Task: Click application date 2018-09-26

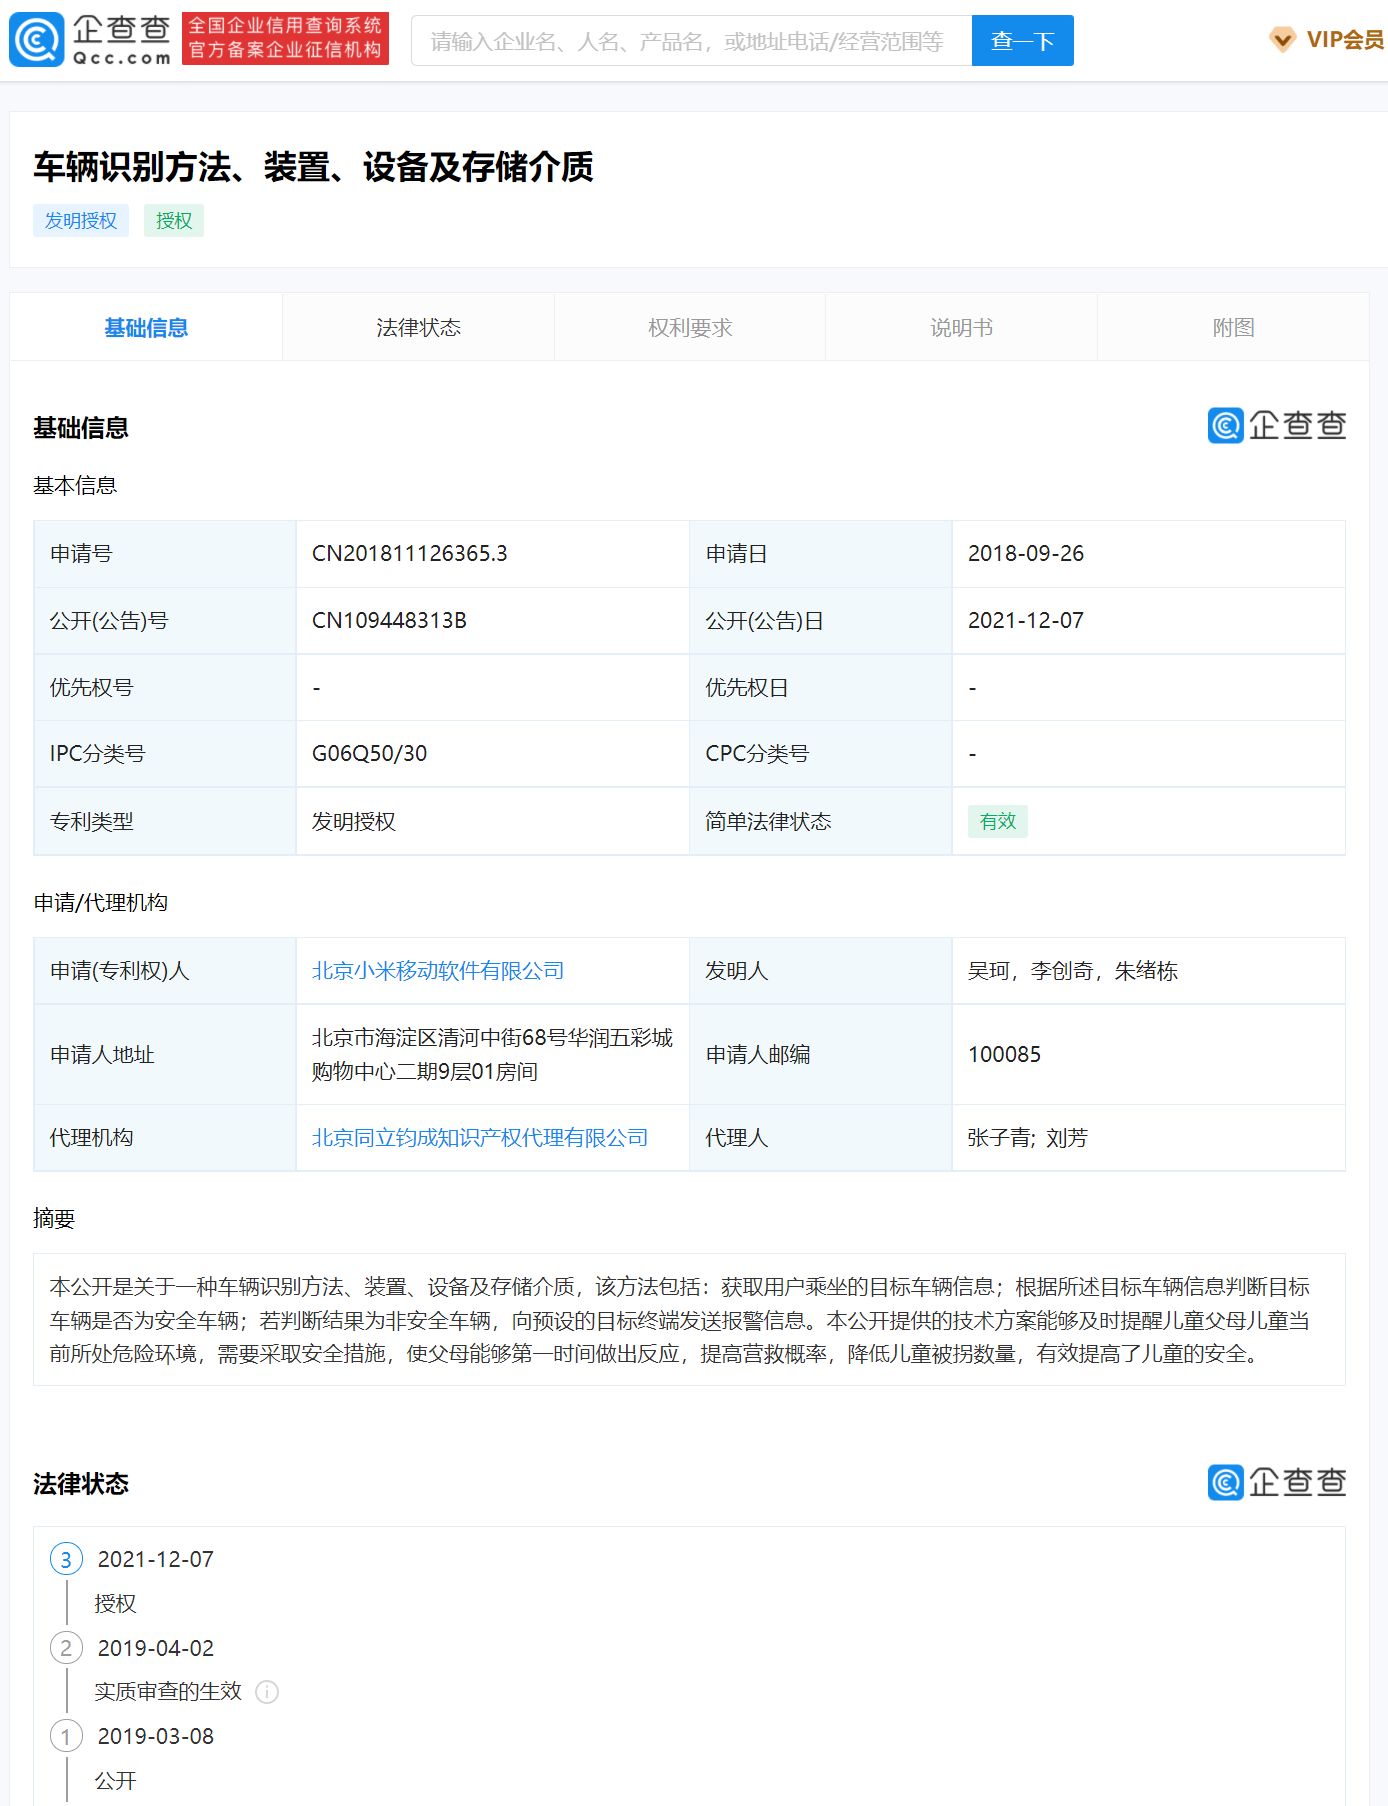Action: [1026, 554]
